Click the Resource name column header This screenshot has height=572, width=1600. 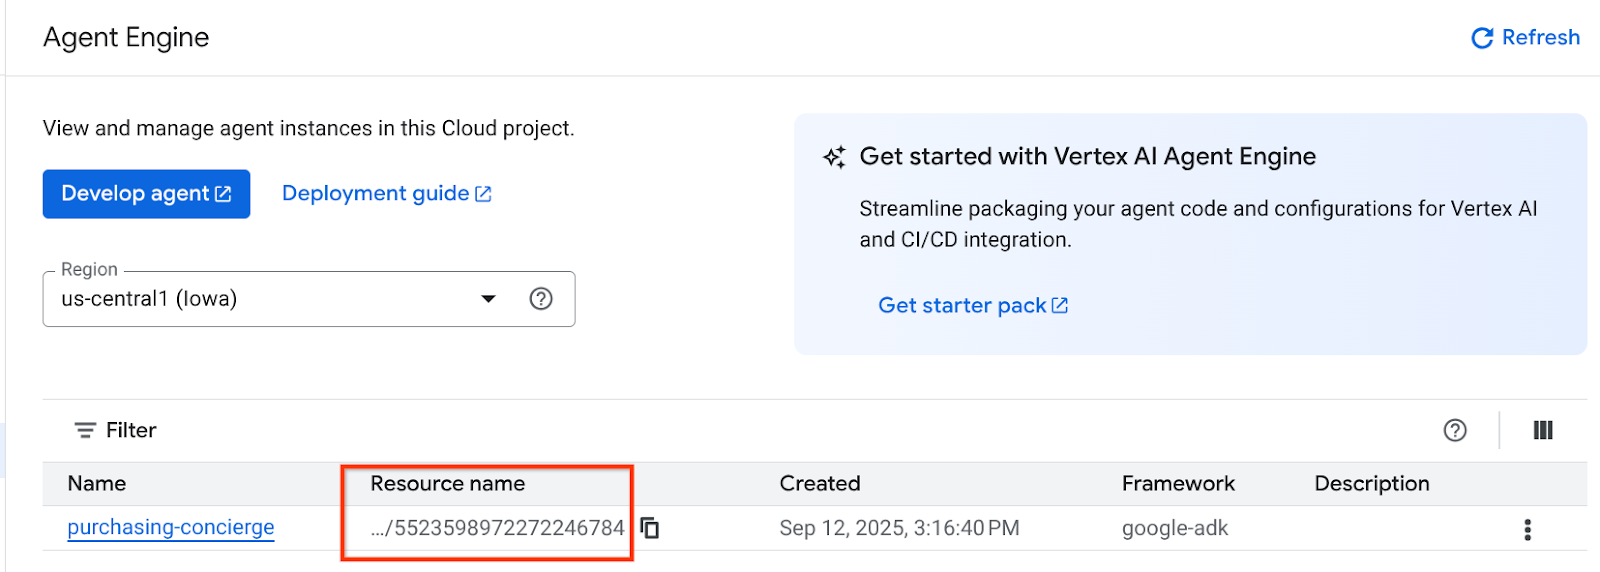pyautogui.click(x=447, y=484)
